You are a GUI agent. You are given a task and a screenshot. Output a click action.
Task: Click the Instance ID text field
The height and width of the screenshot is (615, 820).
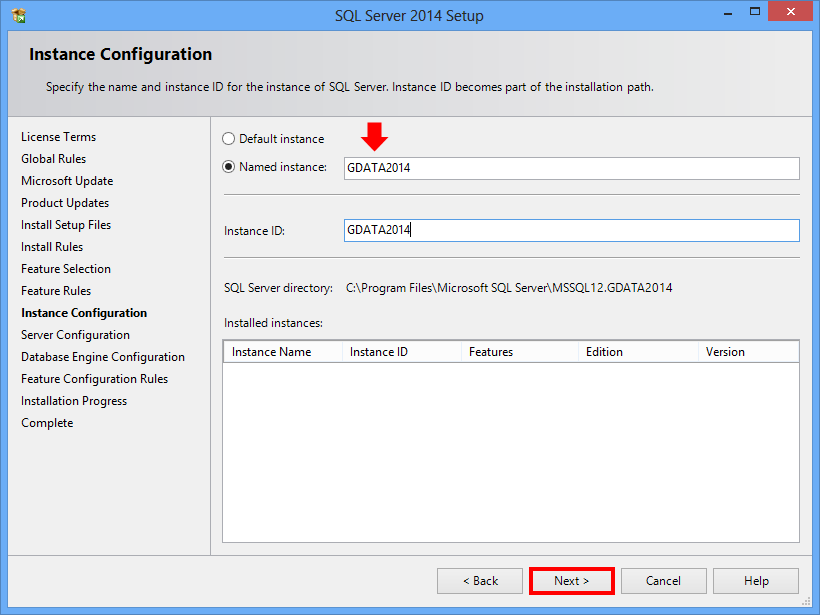coord(572,230)
